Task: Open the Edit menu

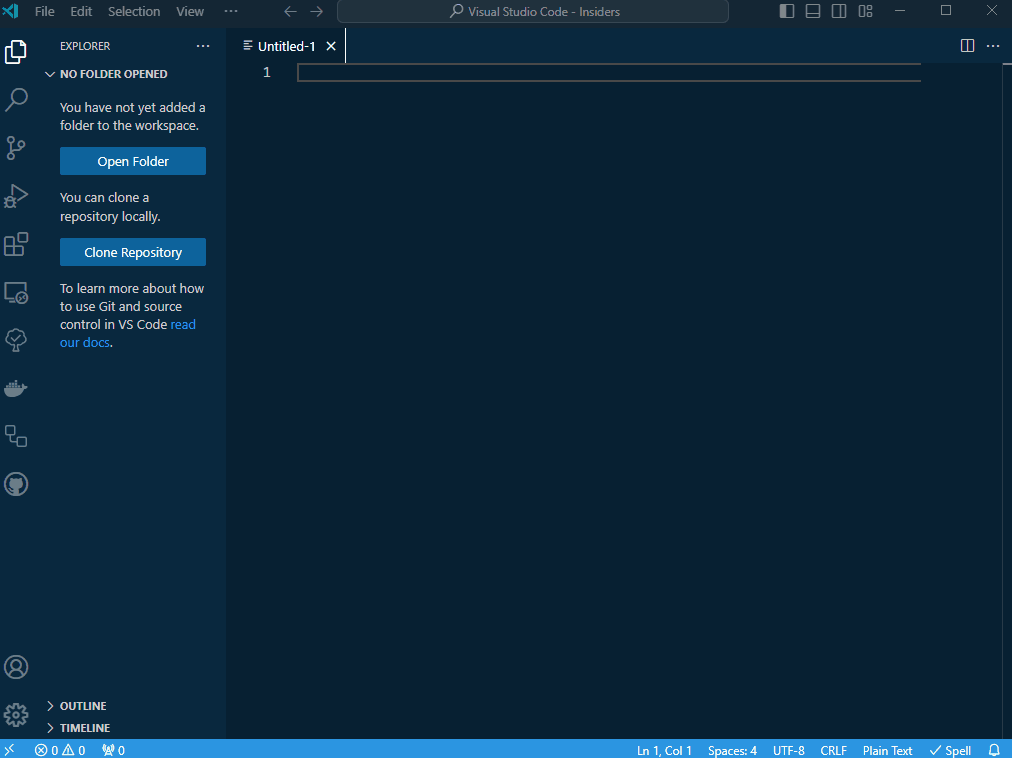Action: [81, 11]
